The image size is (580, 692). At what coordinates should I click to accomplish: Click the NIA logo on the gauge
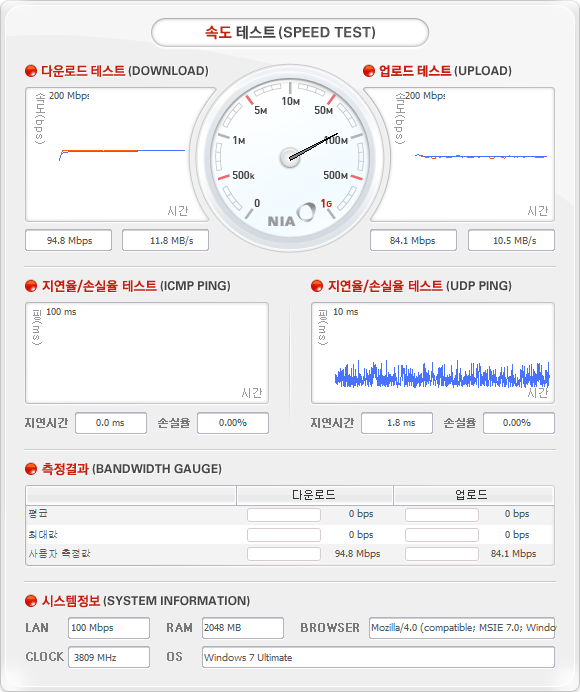tap(291, 214)
